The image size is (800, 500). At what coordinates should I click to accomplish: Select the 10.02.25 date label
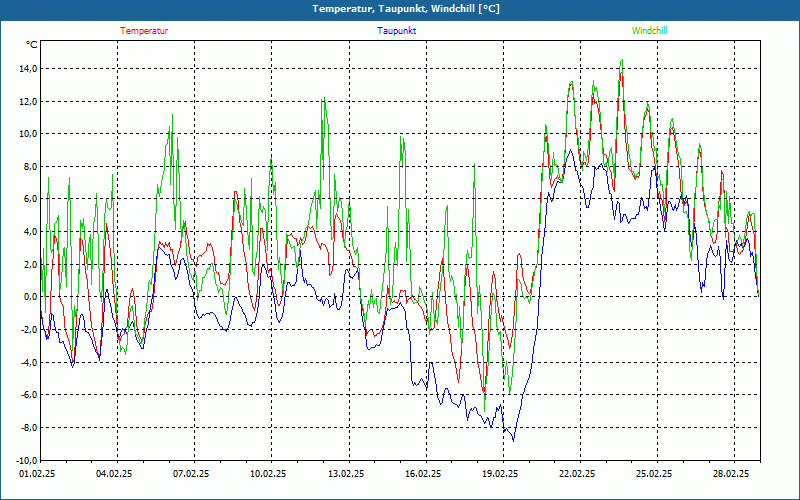pyautogui.click(x=268, y=475)
